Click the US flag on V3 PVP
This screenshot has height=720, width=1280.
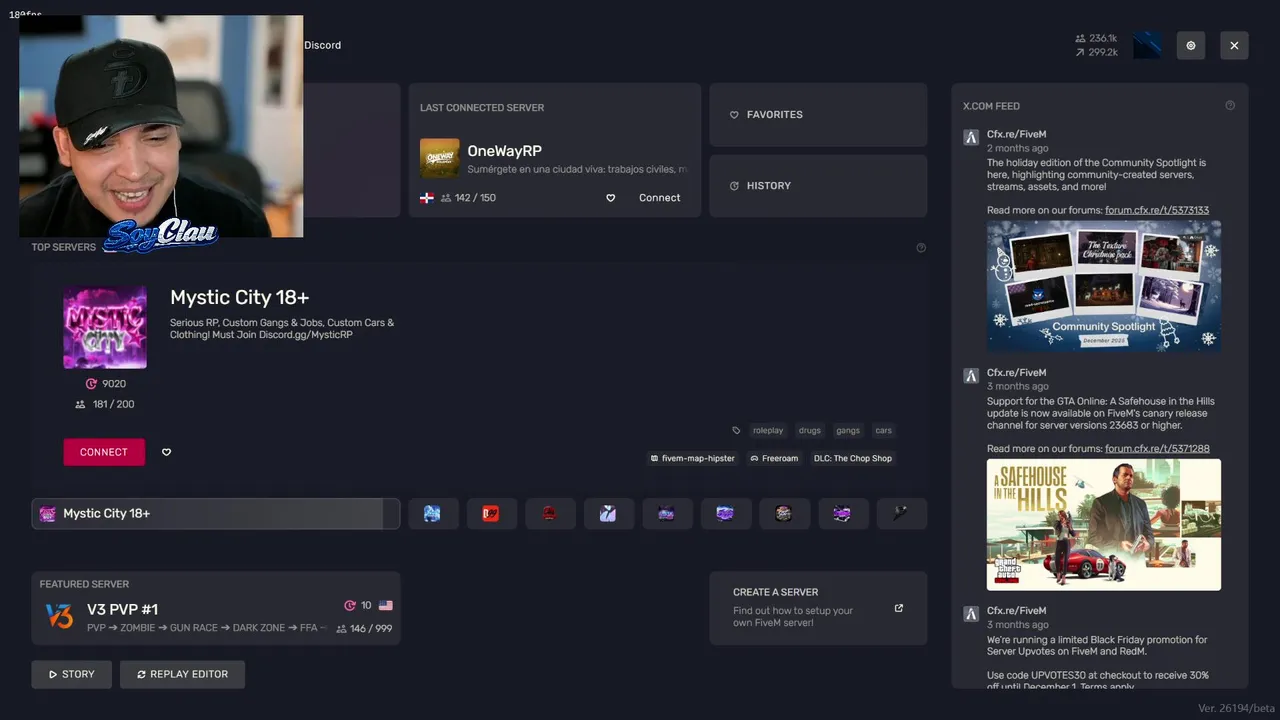click(386, 606)
